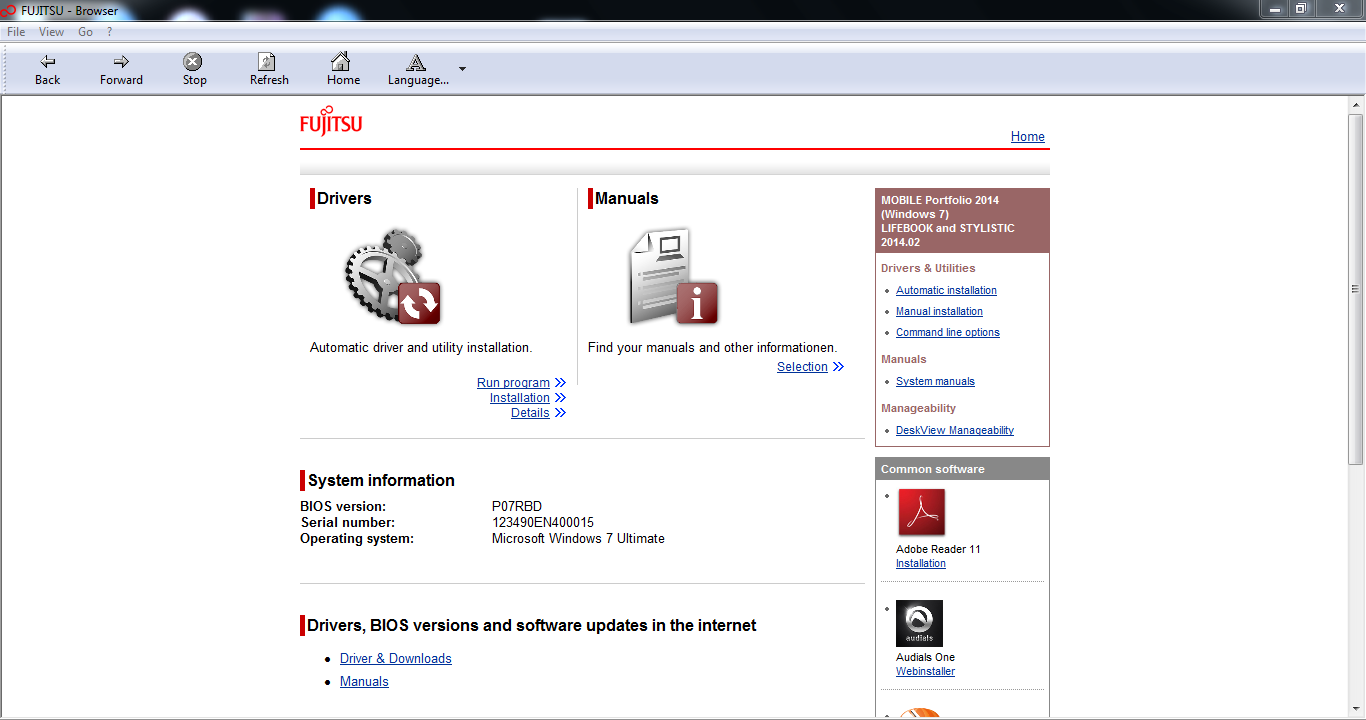Click the Run program link

coord(513,383)
